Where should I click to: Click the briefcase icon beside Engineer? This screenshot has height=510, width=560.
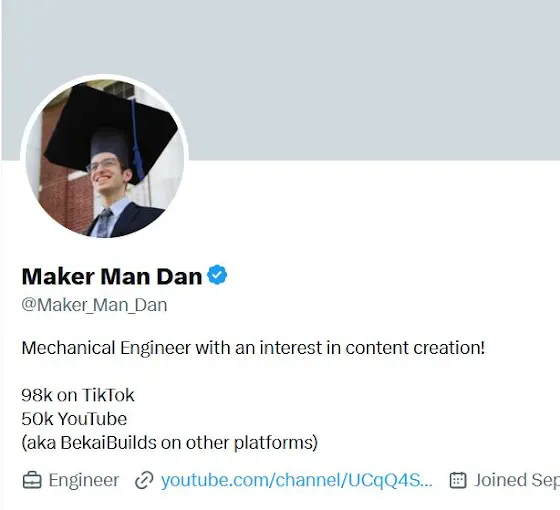pyautogui.click(x=32, y=480)
